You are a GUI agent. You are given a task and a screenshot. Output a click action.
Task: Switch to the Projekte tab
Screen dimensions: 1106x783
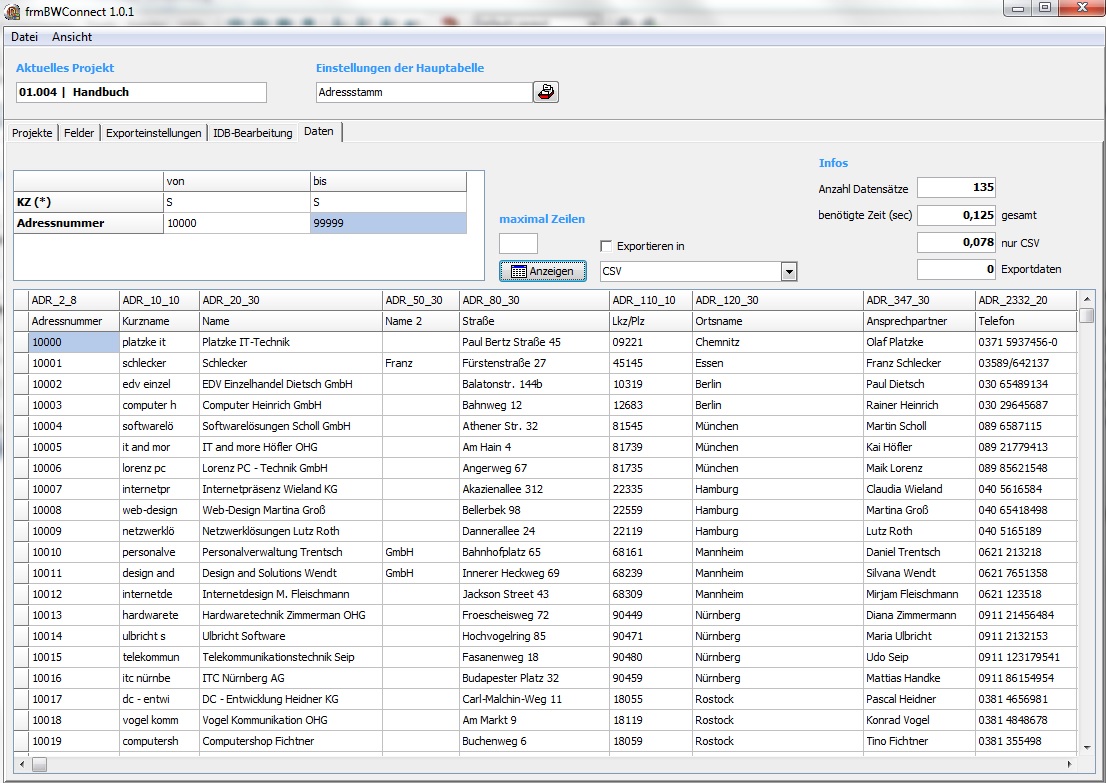click(32, 133)
